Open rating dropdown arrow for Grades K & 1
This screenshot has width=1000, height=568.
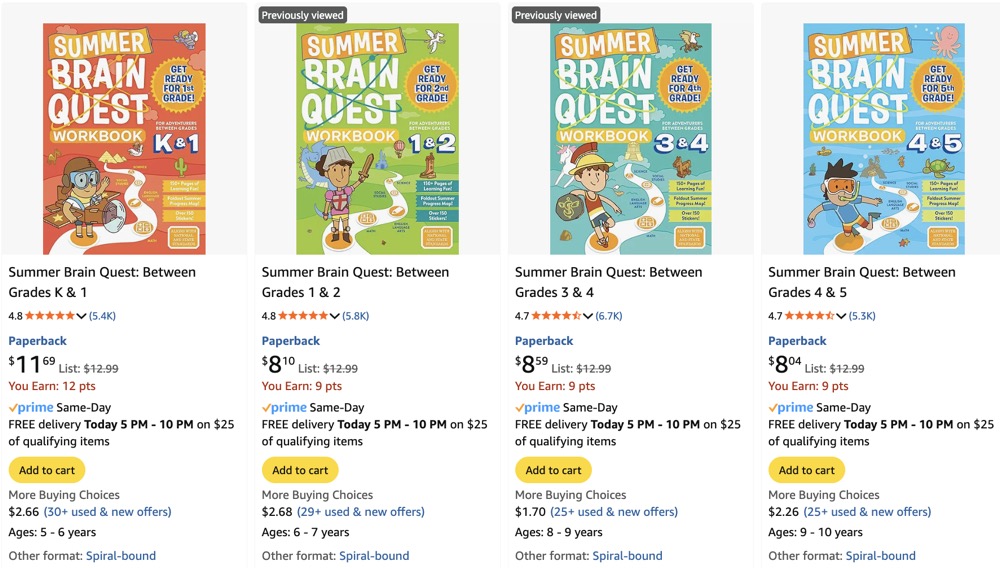tap(82, 316)
